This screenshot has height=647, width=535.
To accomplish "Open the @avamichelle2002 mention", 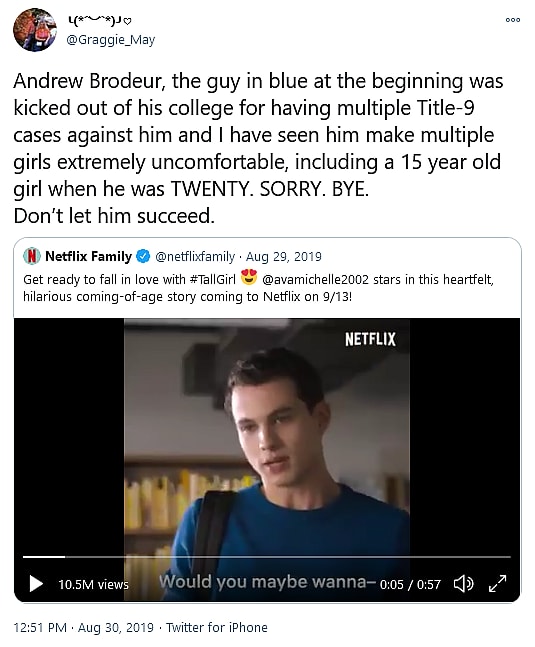I will pyautogui.click(x=315, y=279).
